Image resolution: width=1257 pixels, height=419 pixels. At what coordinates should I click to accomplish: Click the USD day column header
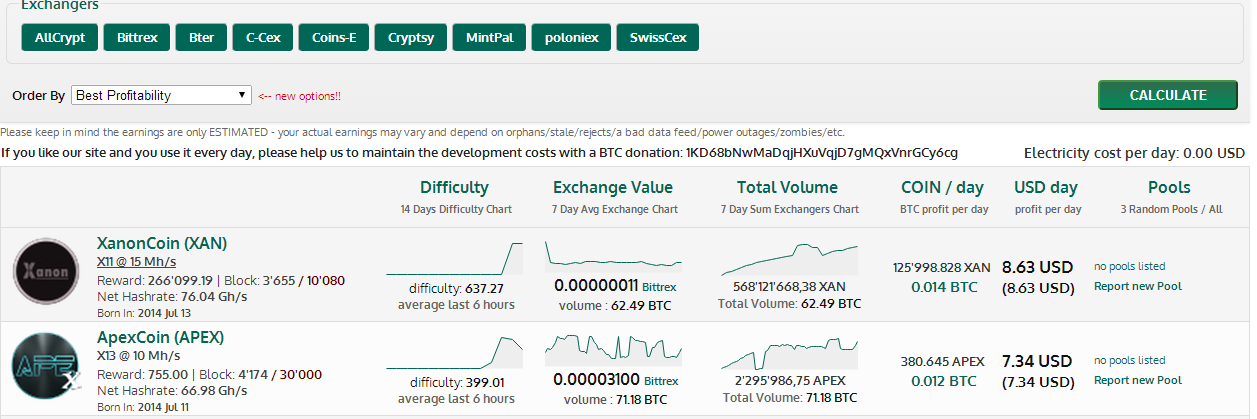tap(1046, 187)
